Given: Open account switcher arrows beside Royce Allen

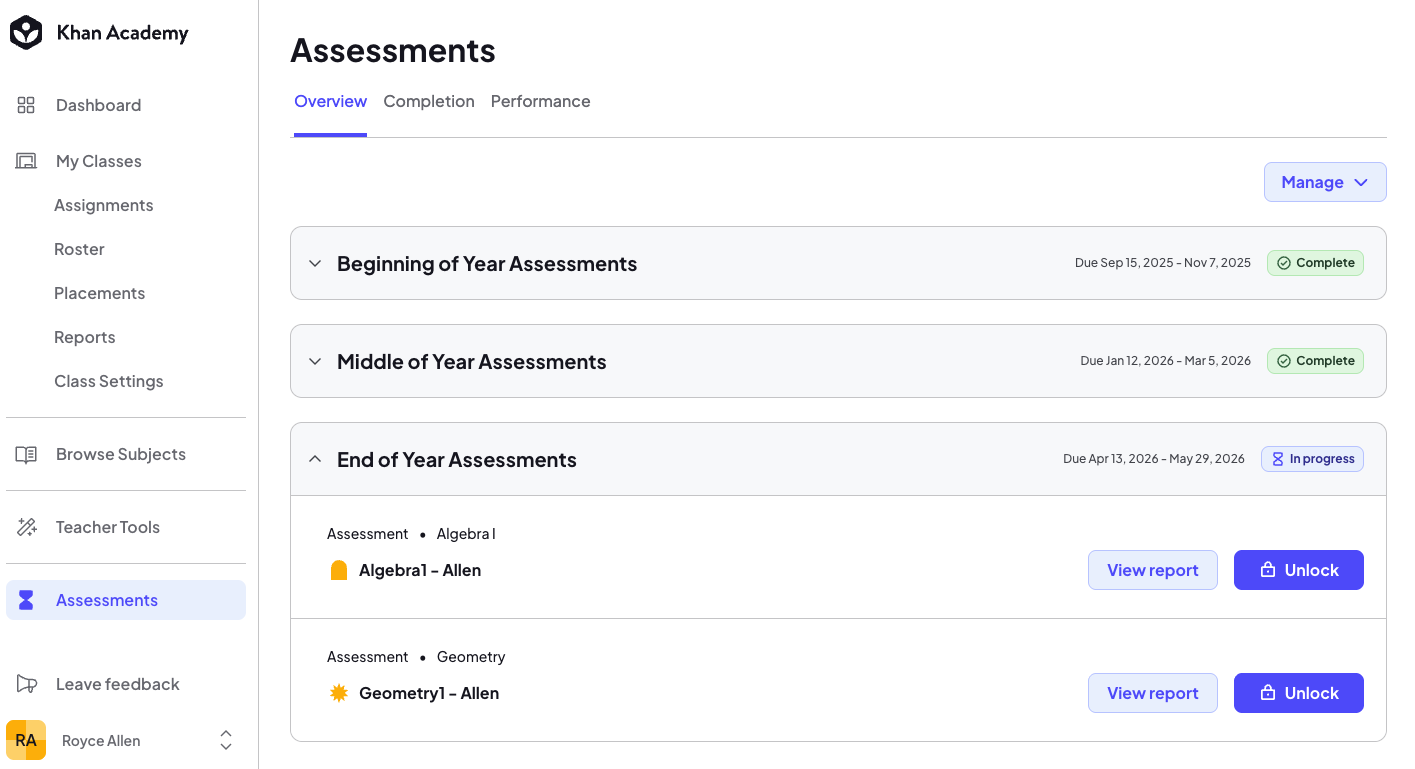Looking at the screenshot, I should (226, 740).
